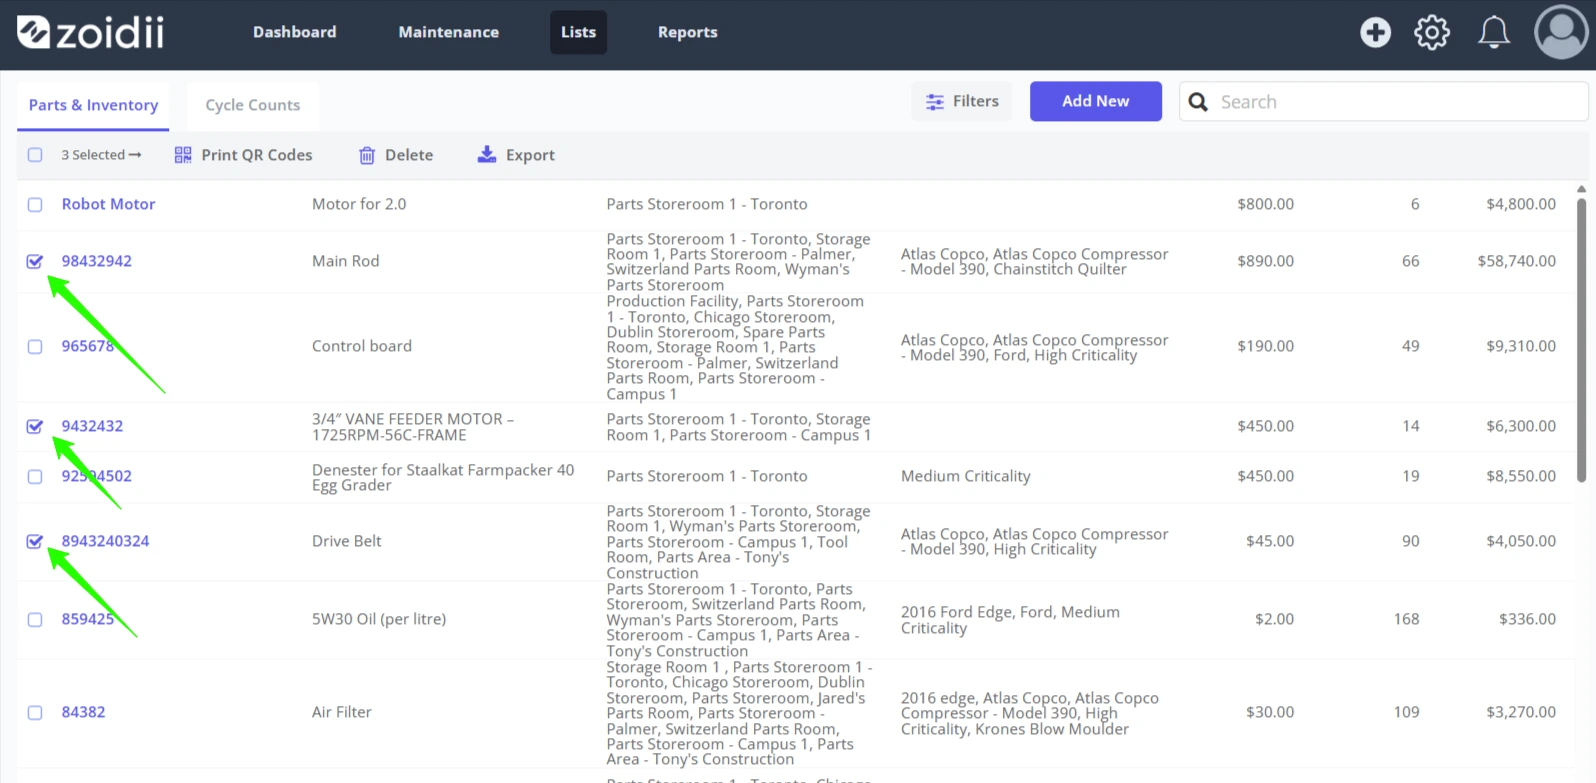Viewport: 1596px width, 783px height.
Task: Click the Add New button
Action: point(1096,101)
